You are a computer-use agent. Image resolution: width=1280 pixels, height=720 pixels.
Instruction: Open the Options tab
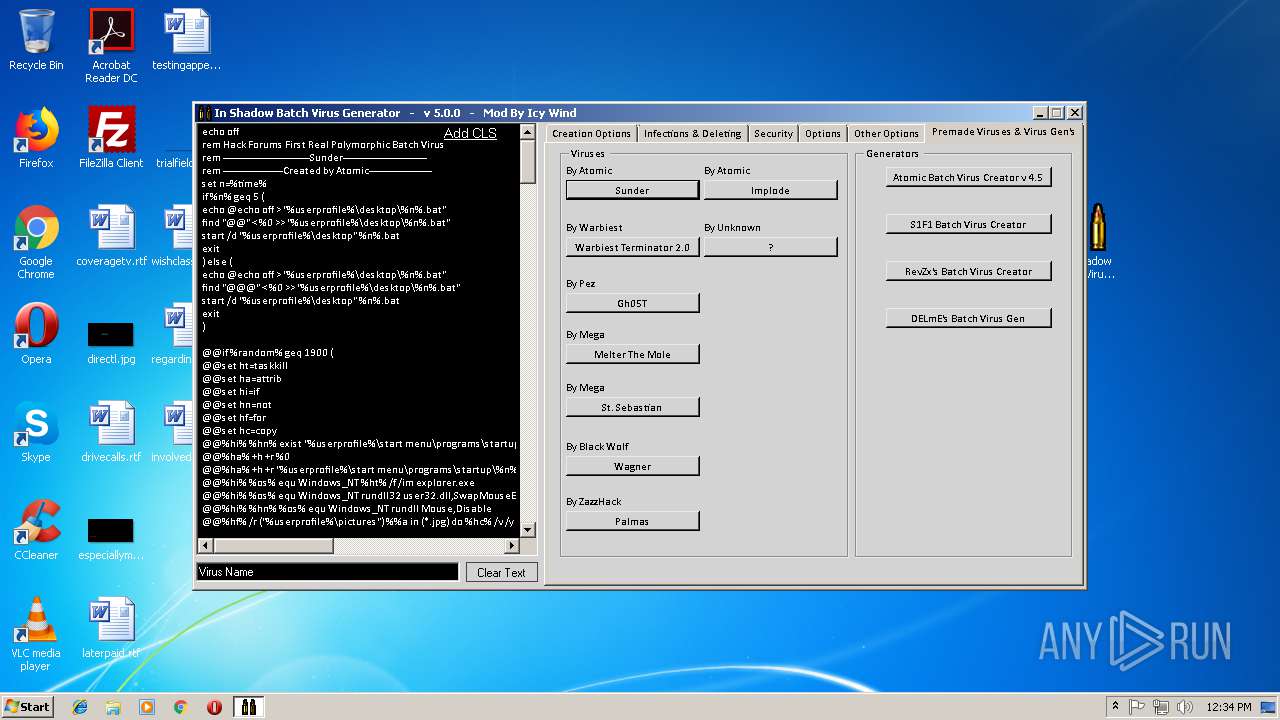click(x=823, y=133)
